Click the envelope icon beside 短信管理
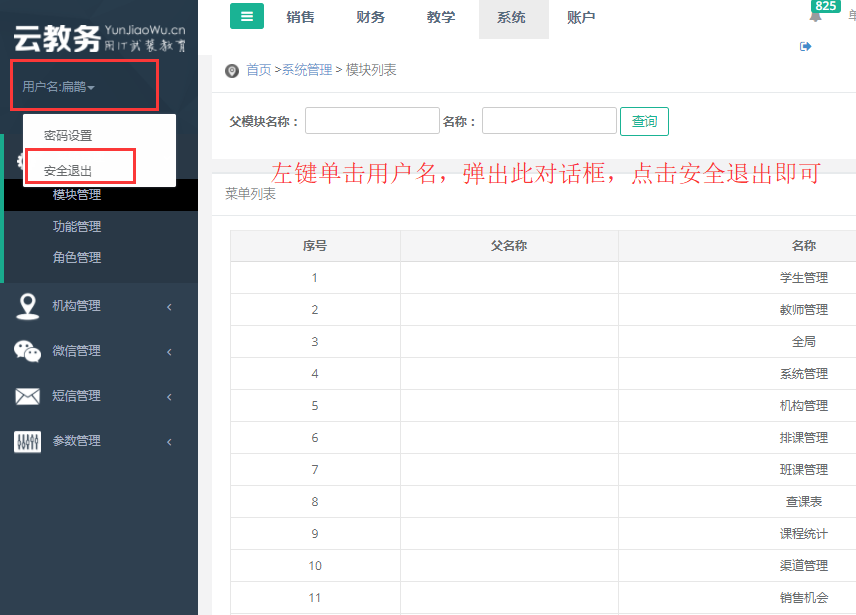856x615 pixels. coord(27,396)
